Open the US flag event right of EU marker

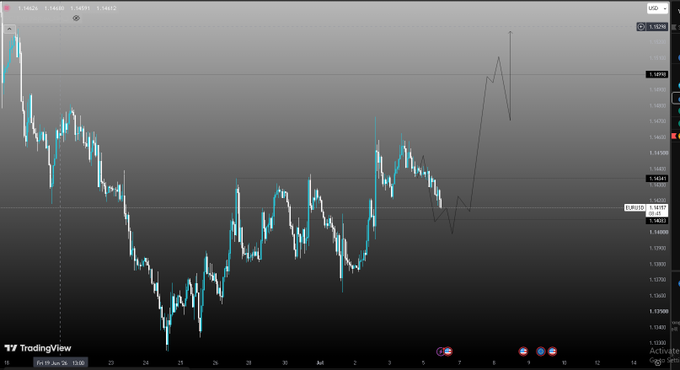tap(552, 351)
